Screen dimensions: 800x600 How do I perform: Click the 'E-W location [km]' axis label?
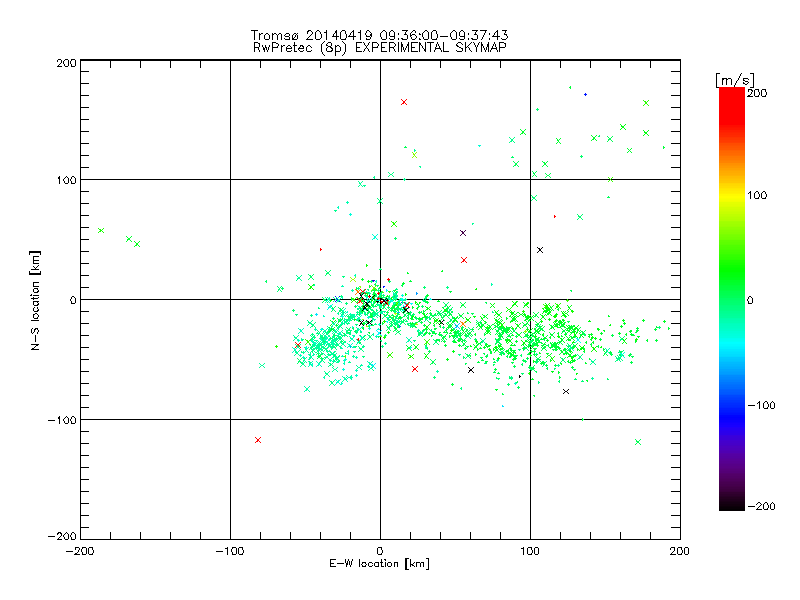click(x=379, y=563)
